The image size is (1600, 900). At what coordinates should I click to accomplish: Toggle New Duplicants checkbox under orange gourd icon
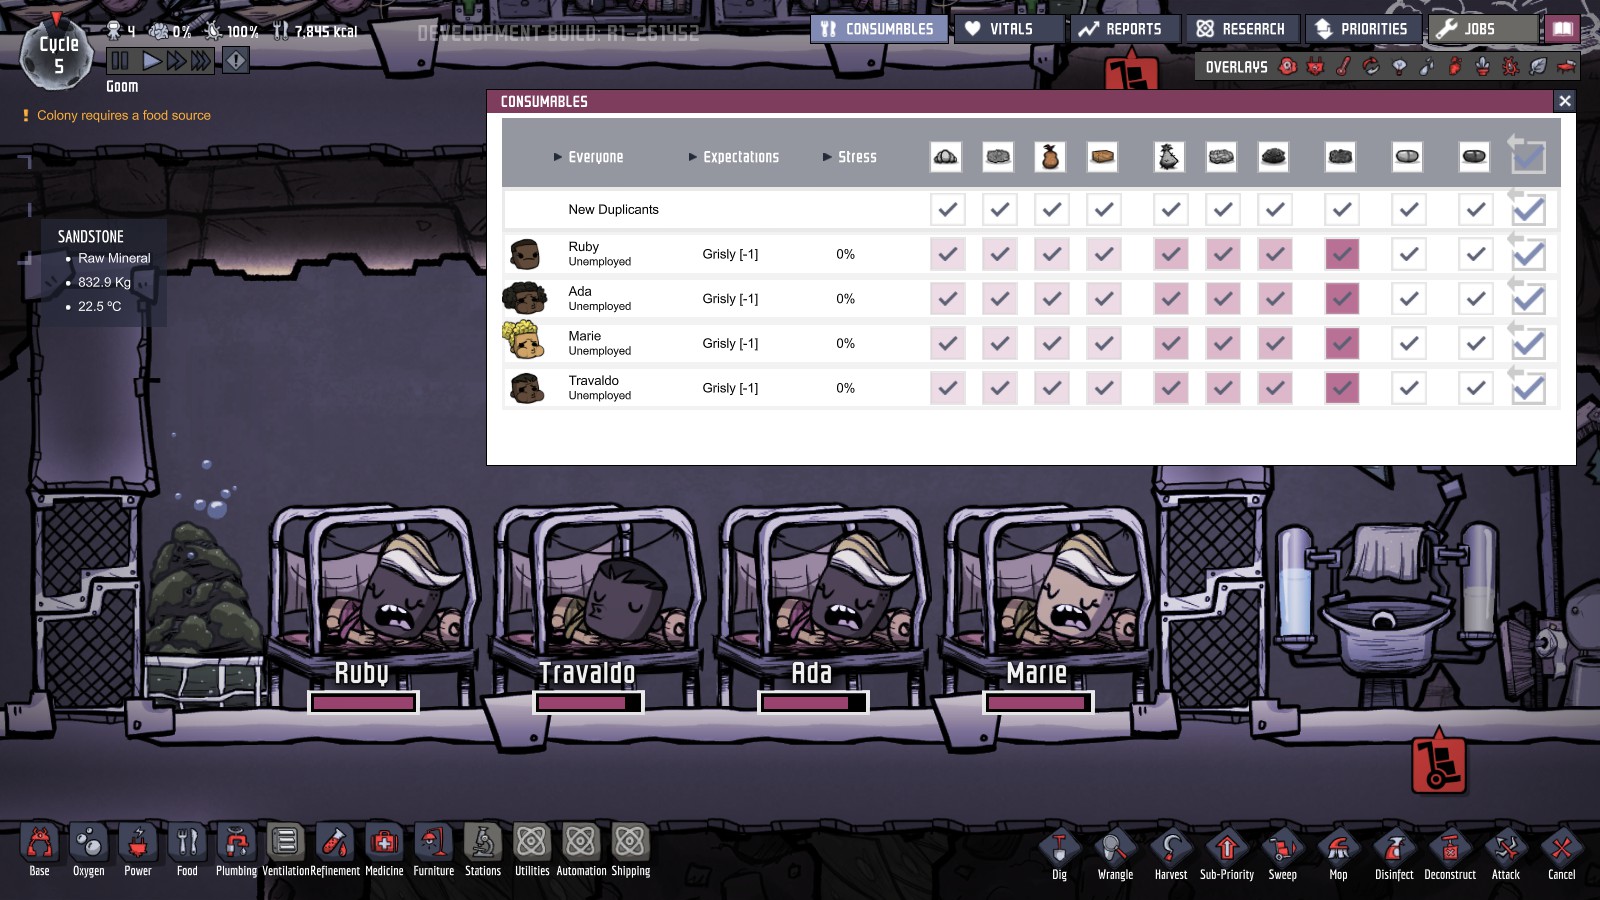1051,209
